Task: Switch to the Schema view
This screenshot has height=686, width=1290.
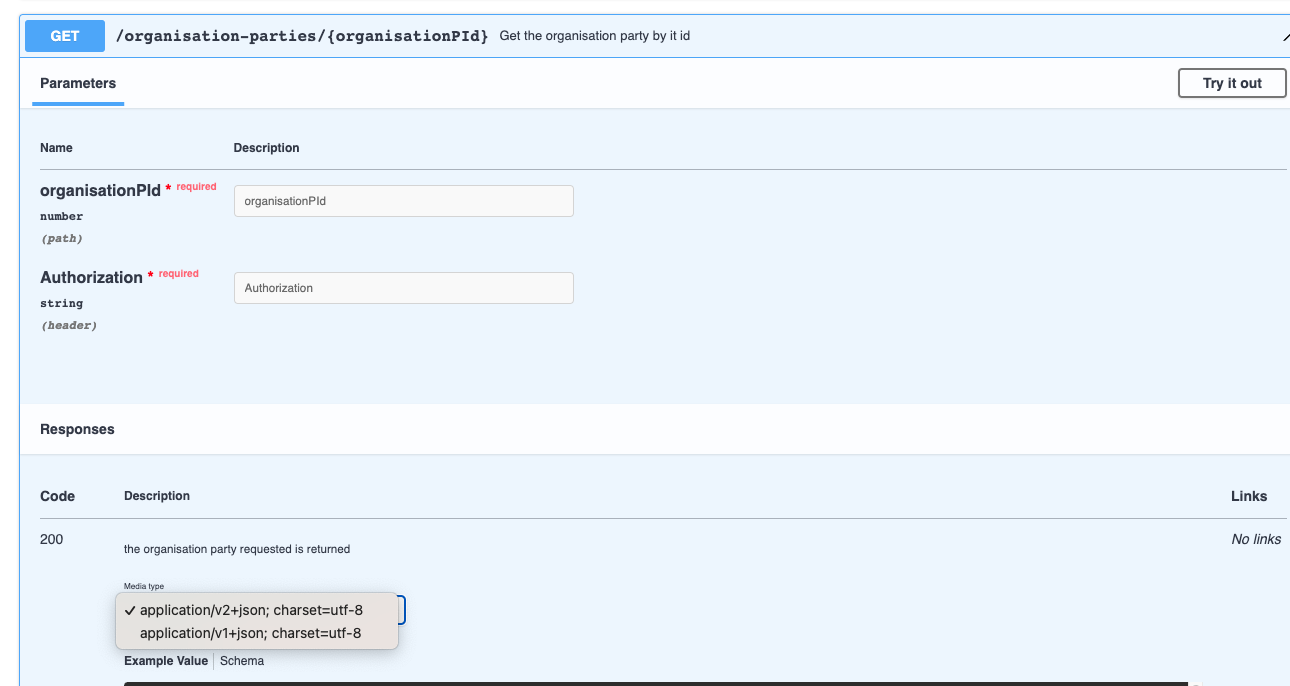Action: [242, 661]
